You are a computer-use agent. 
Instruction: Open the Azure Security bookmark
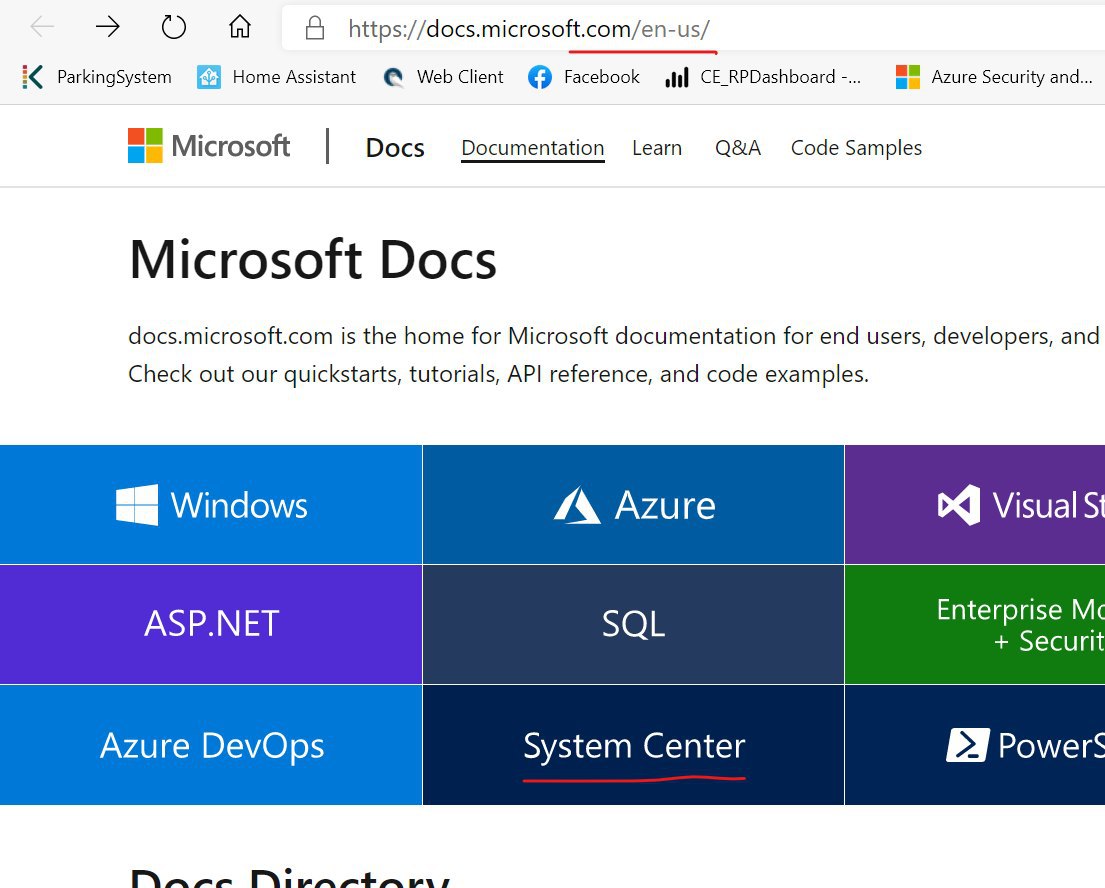(994, 77)
